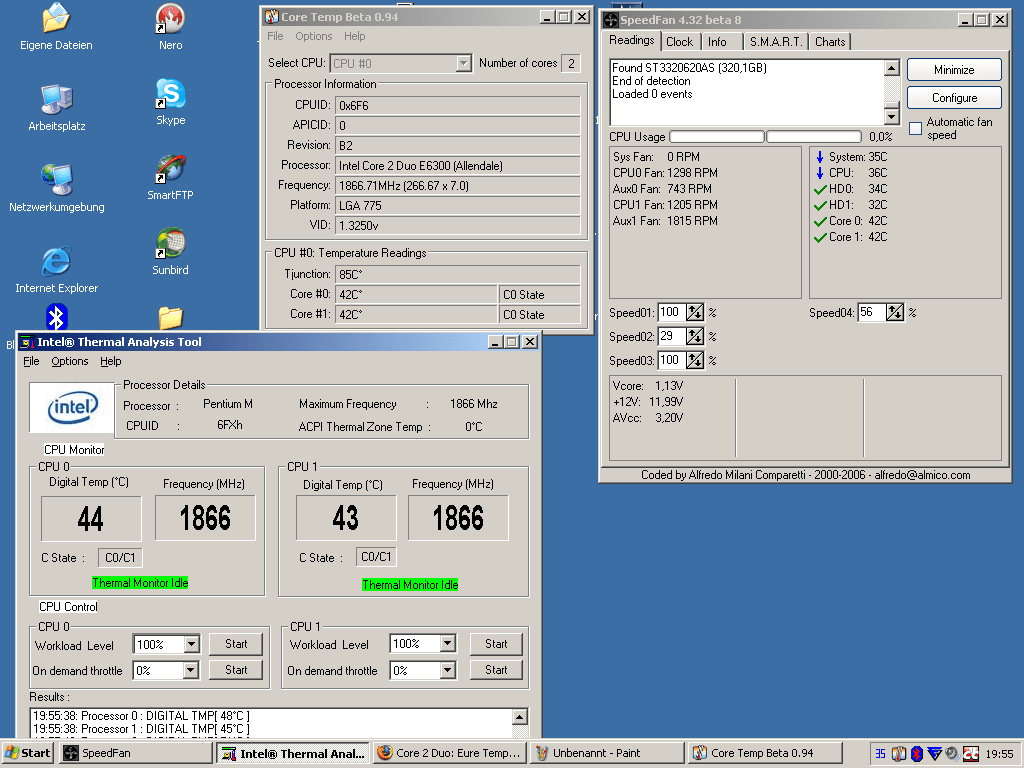Image resolution: width=1024 pixels, height=768 pixels.
Task: Enable Automatic fan speed in SpeedFan
Action: (916, 129)
